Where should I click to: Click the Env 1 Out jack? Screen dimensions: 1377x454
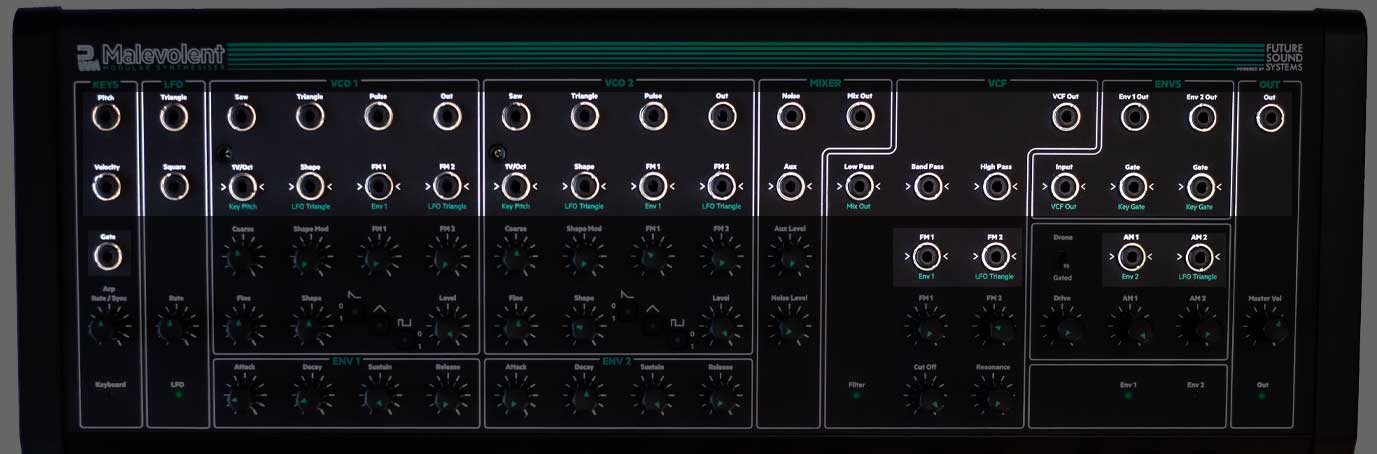(x=1133, y=118)
